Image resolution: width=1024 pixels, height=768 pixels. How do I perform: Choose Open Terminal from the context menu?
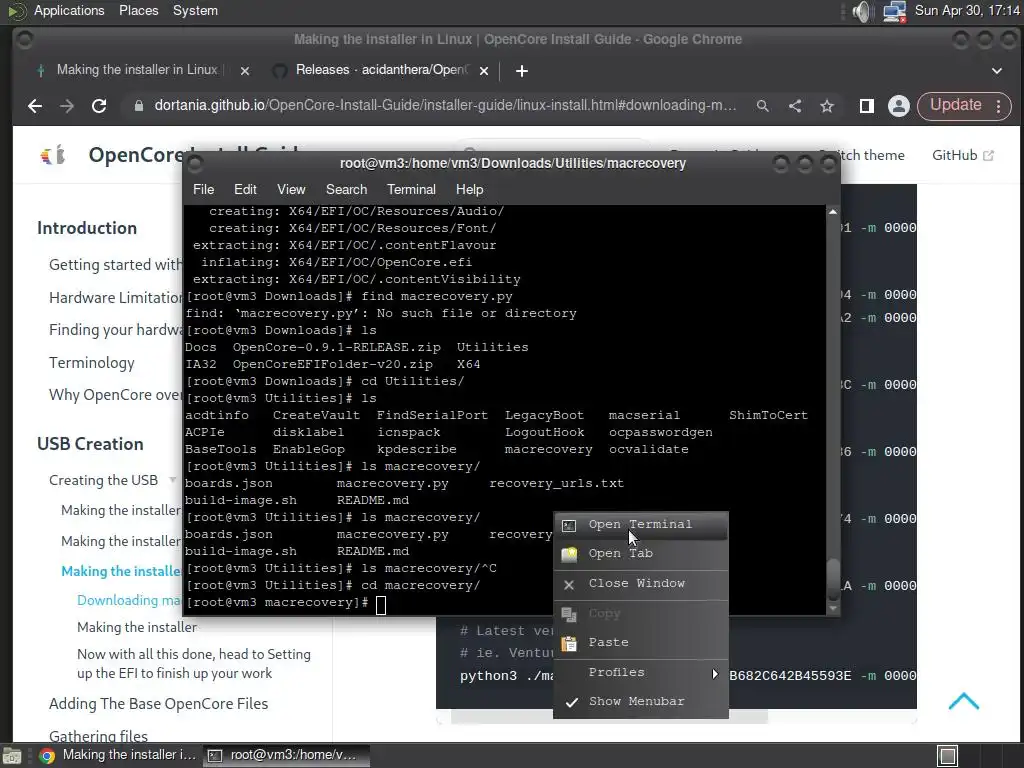(x=641, y=525)
